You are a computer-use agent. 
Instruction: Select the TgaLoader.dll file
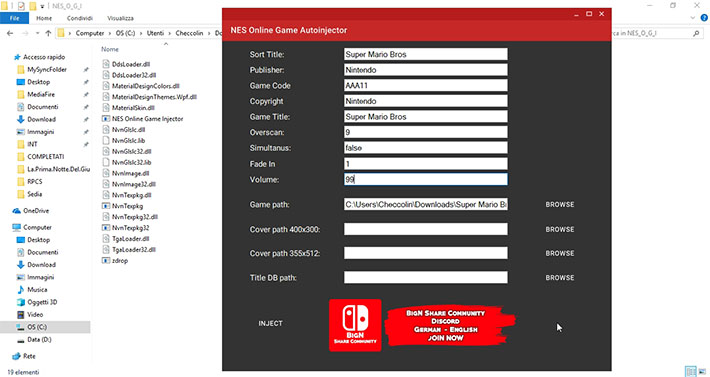point(130,239)
